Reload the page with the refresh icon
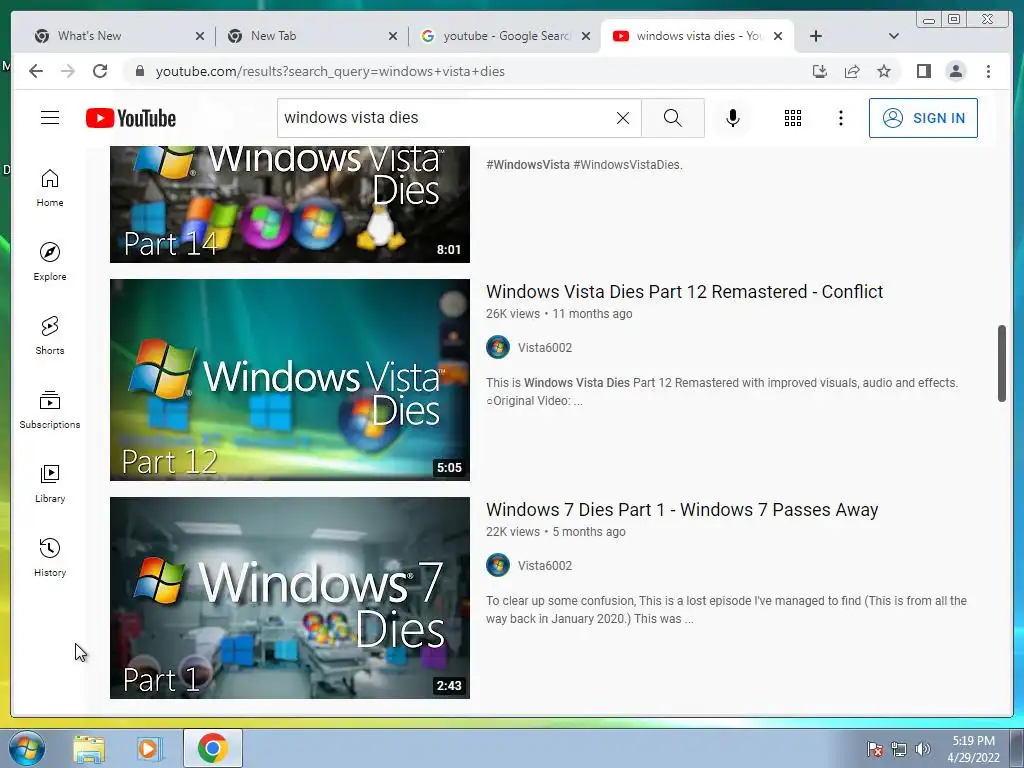 pos(100,71)
